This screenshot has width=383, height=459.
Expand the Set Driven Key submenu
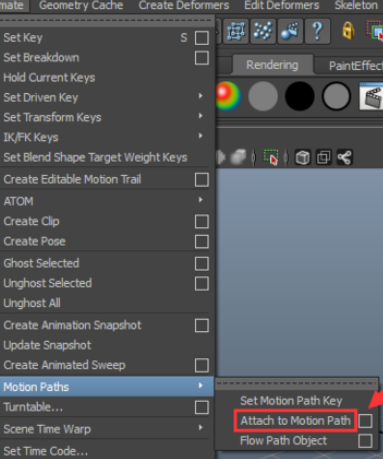[x=200, y=96]
